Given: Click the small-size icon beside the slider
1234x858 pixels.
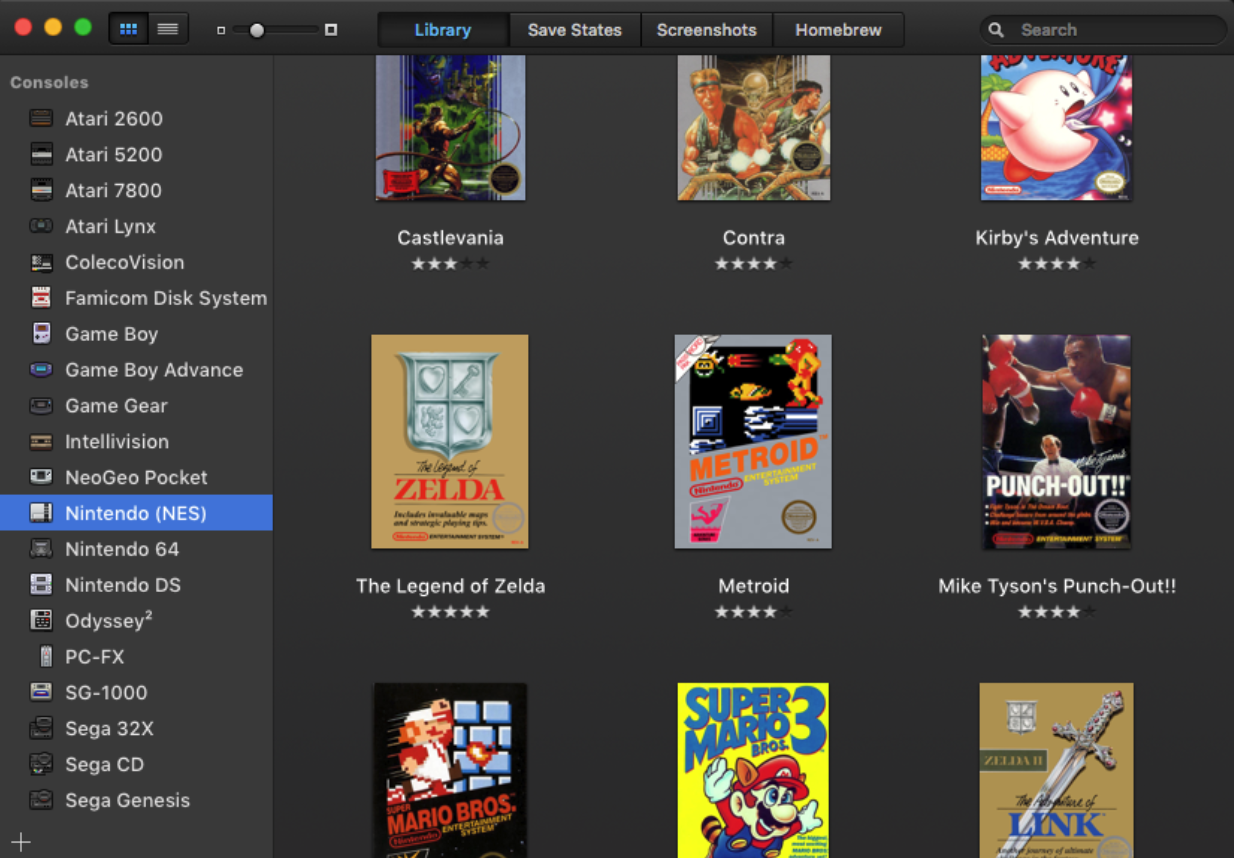Looking at the screenshot, I should [x=221, y=30].
